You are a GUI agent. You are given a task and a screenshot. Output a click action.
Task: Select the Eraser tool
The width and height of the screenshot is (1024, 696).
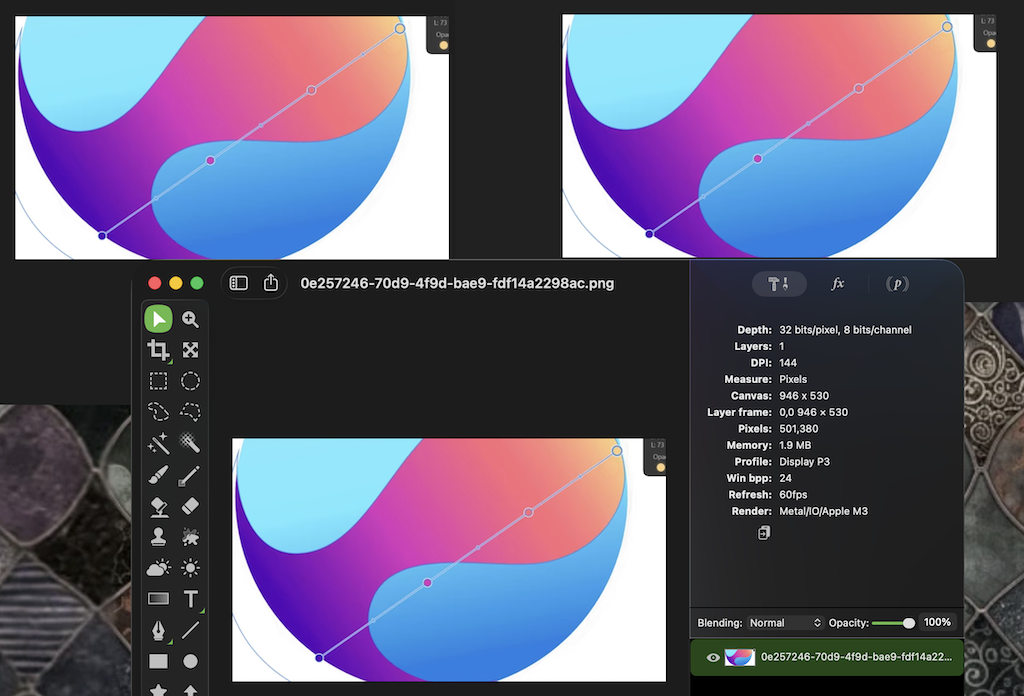(190, 506)
